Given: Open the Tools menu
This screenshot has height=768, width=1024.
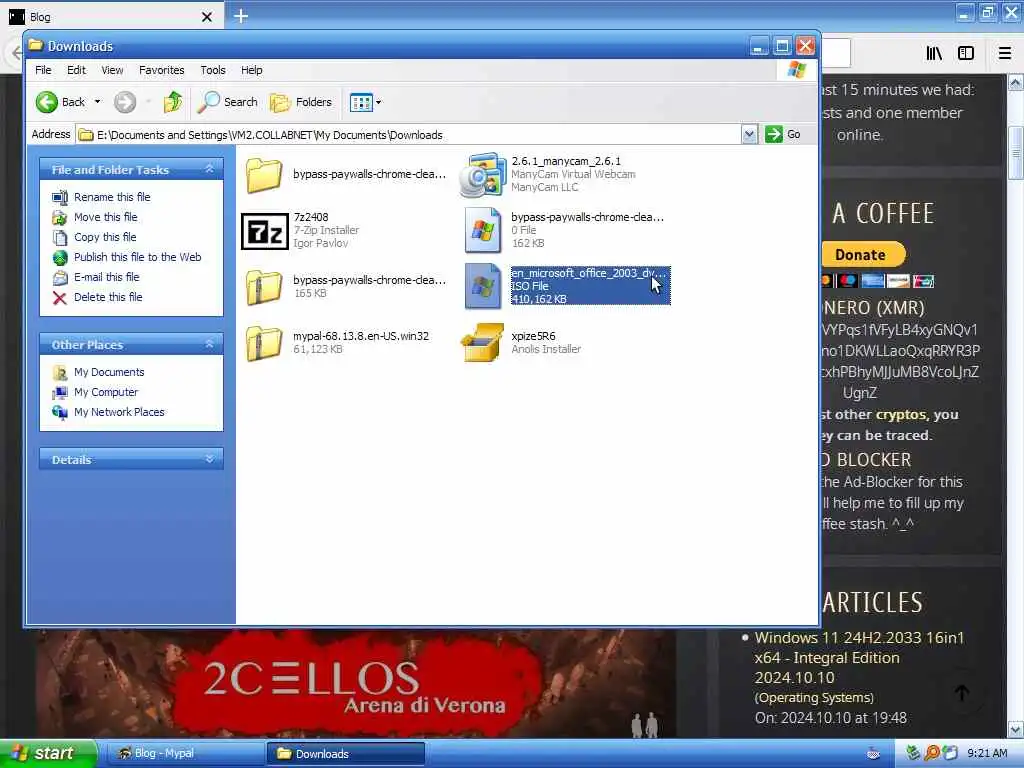Looking at the screenshot, I should pos(213,70).
